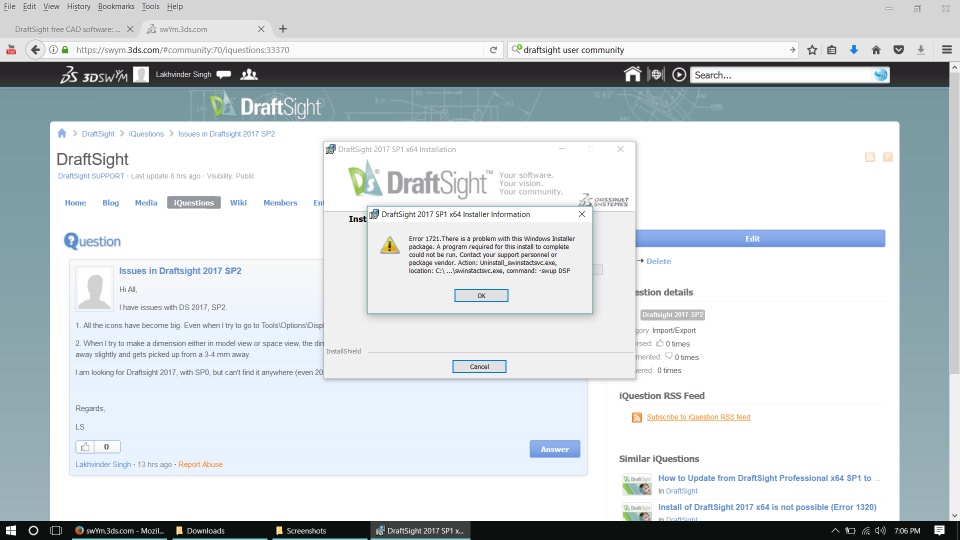Go to the Media tab
This screenshot has height=540, width=960.
click(146, 203)
